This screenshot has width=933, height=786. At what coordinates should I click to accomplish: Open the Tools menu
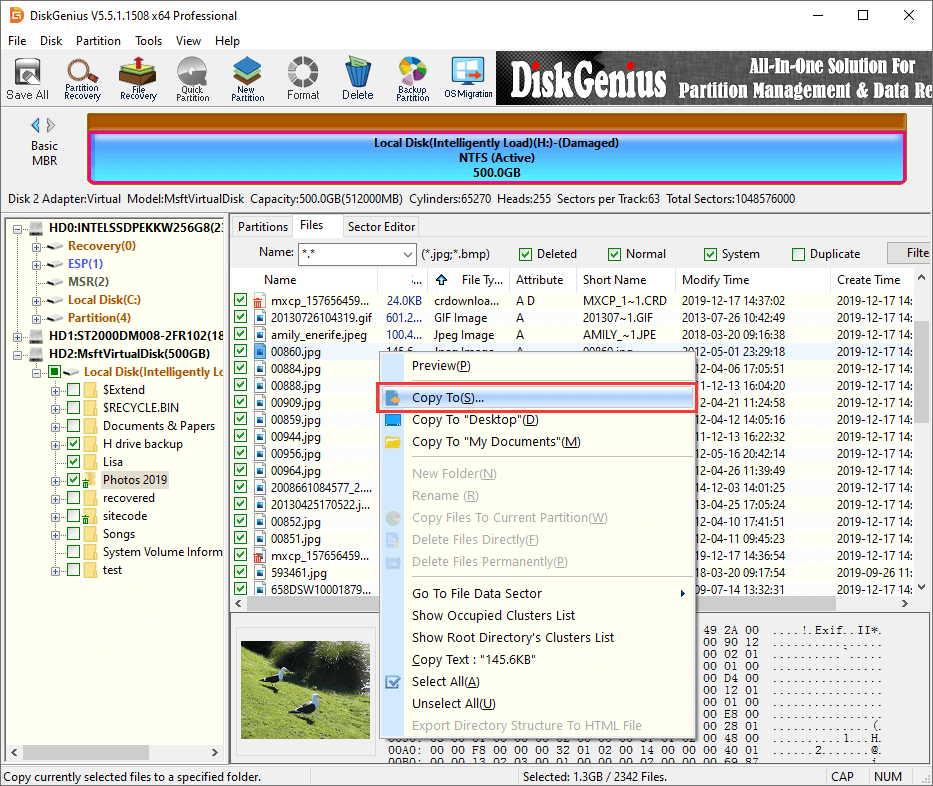[148, 40]
